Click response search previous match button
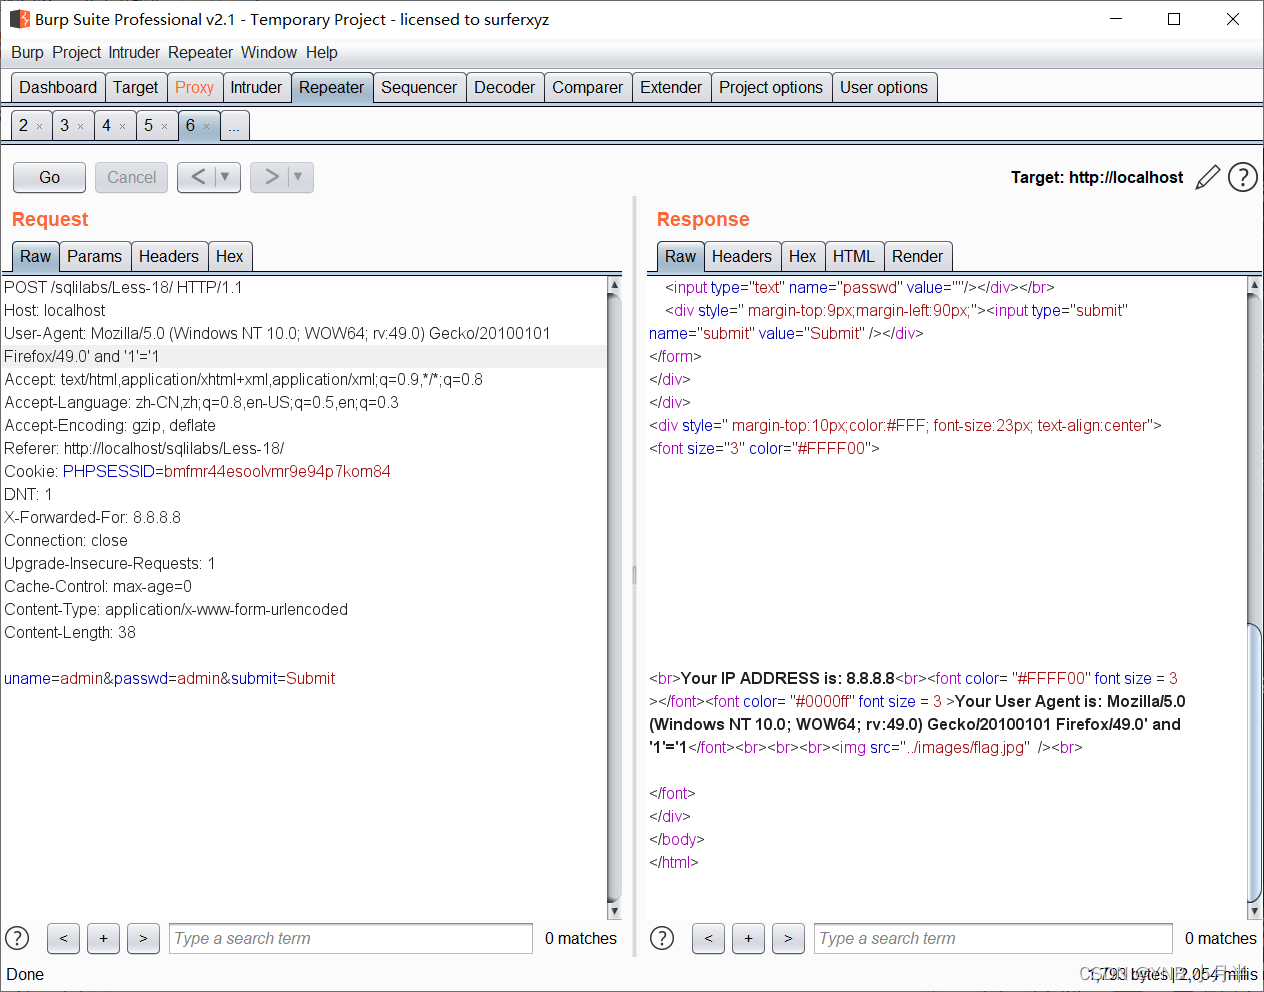Image resolution: width=1264 pixels, height=992 pixels. [708, 938]
